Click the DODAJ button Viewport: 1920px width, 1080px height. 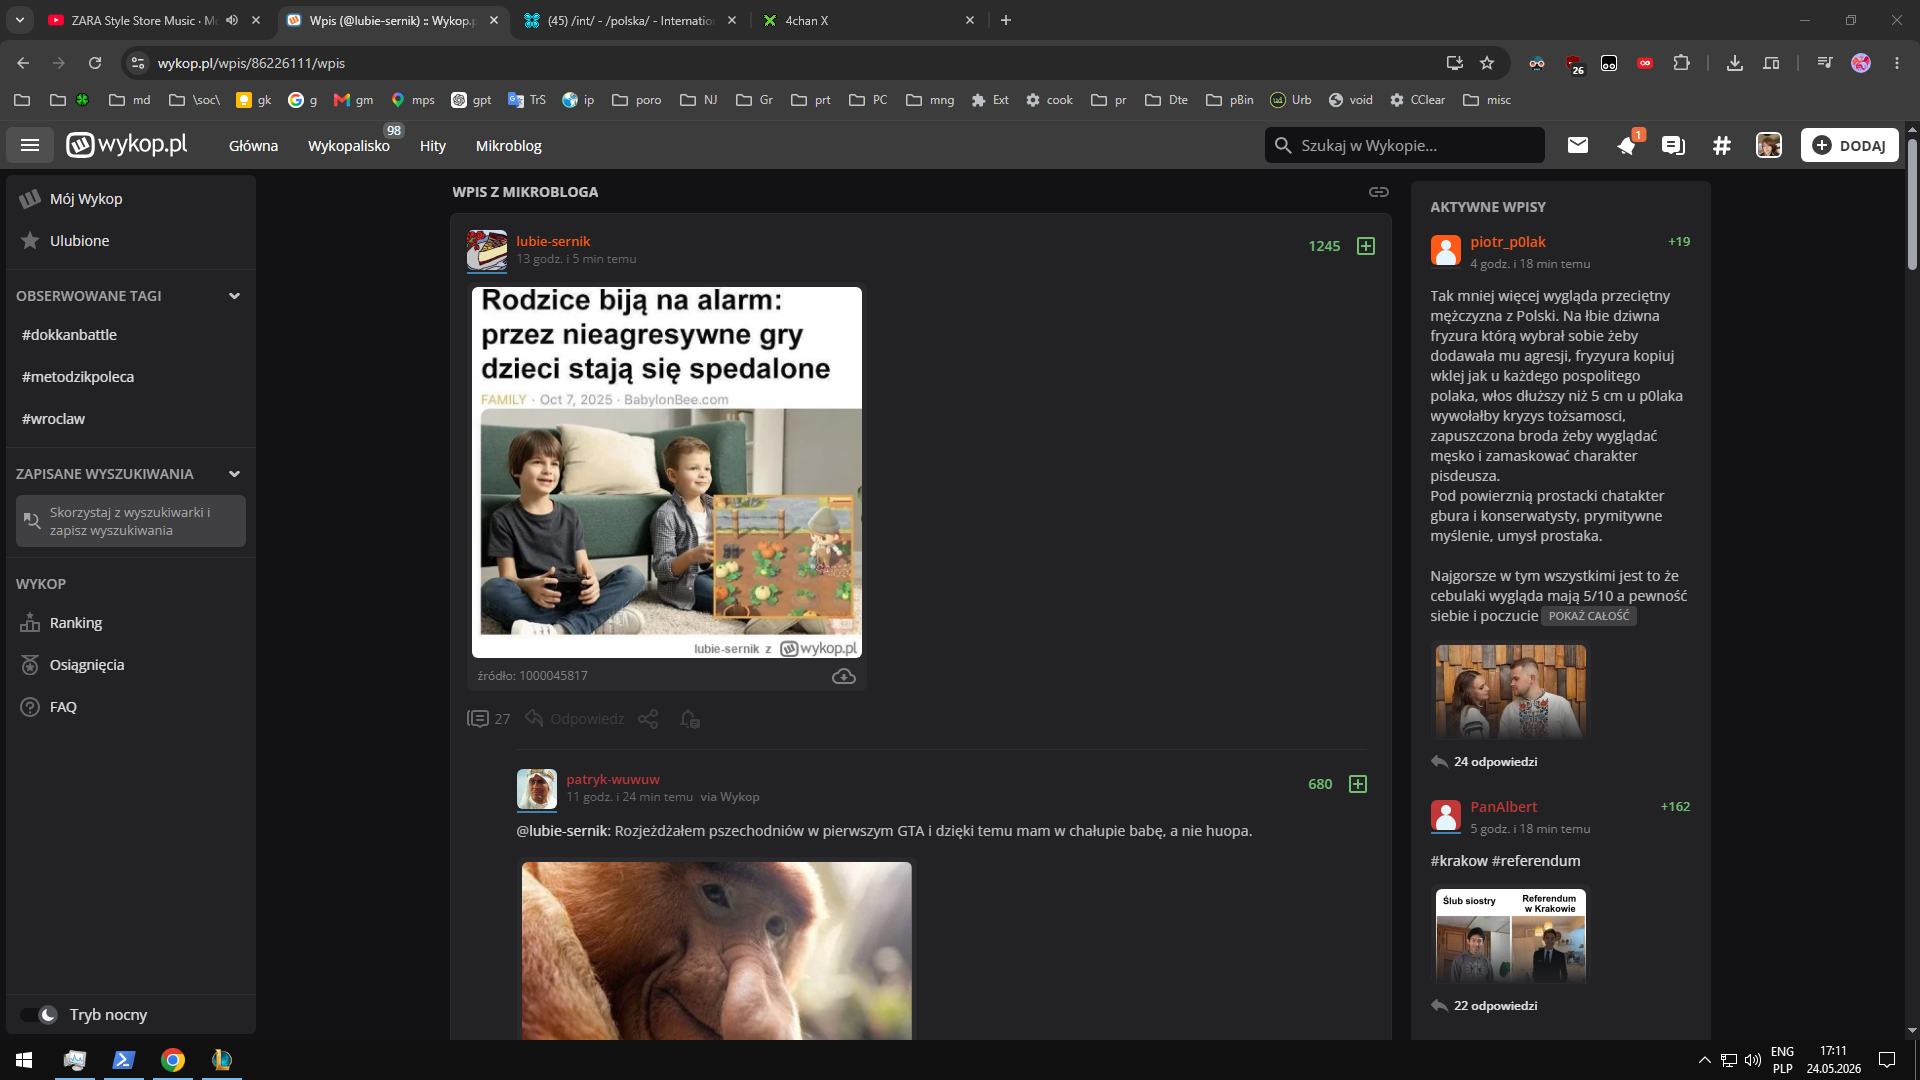(x=1849, y=145)
